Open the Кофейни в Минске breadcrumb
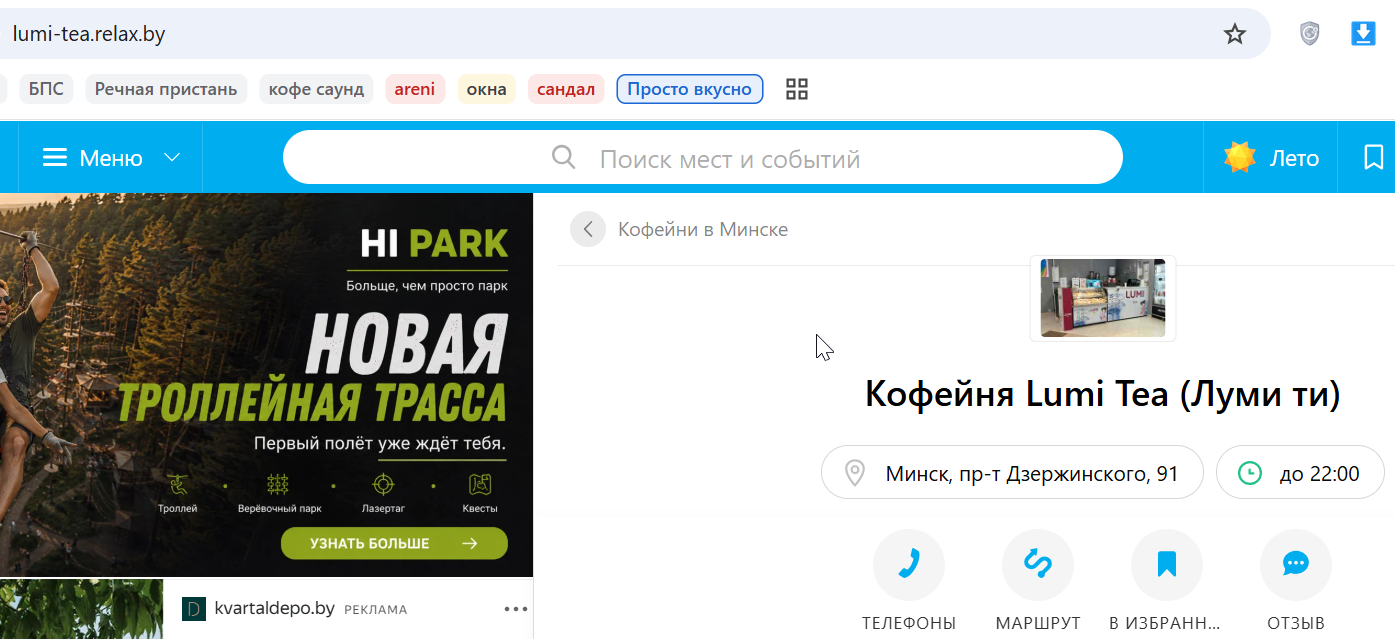This screenshot has height=639, width=1395. pyautogui.click(x=703, y=229)
